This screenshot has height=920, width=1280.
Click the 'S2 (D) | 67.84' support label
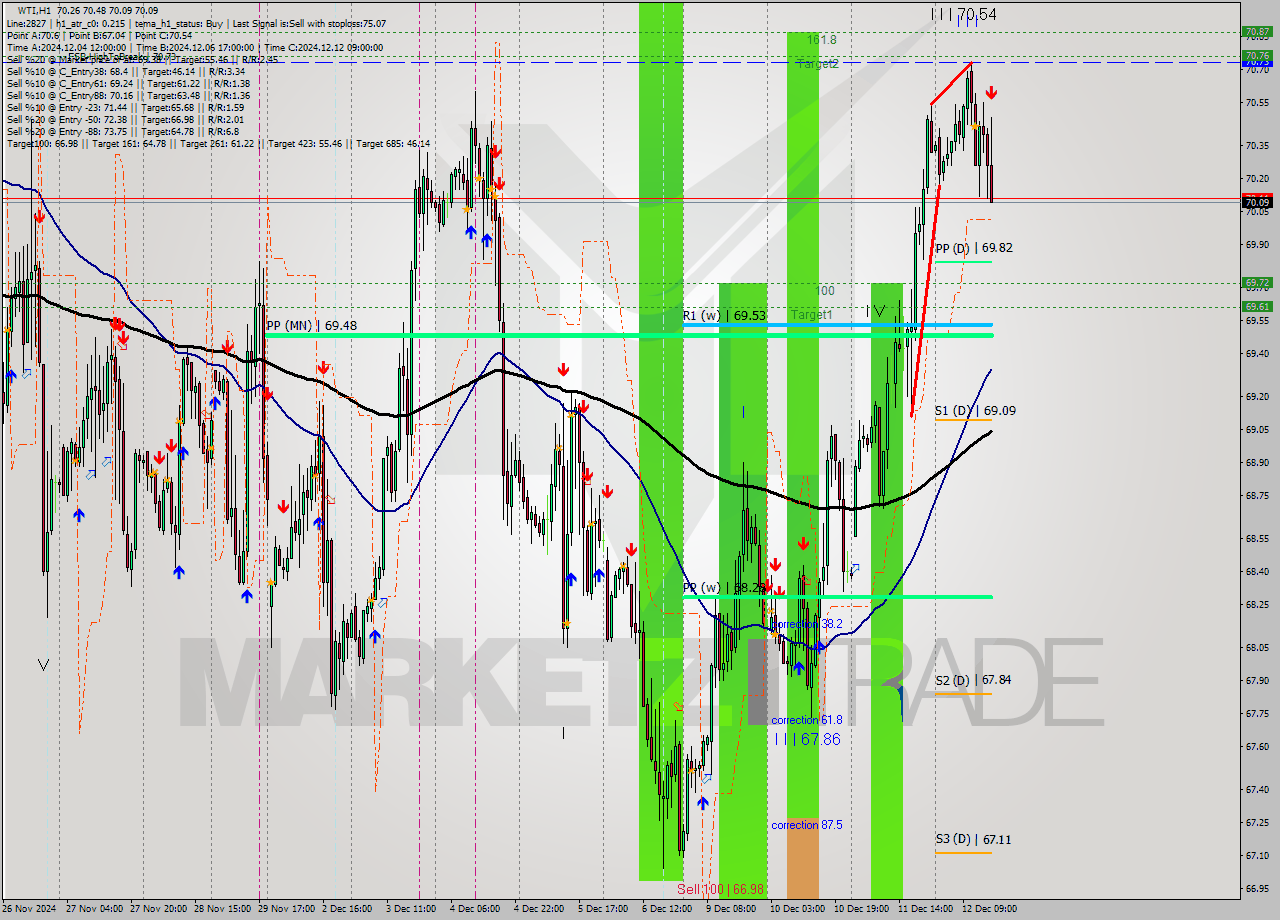tap(973, 680)
